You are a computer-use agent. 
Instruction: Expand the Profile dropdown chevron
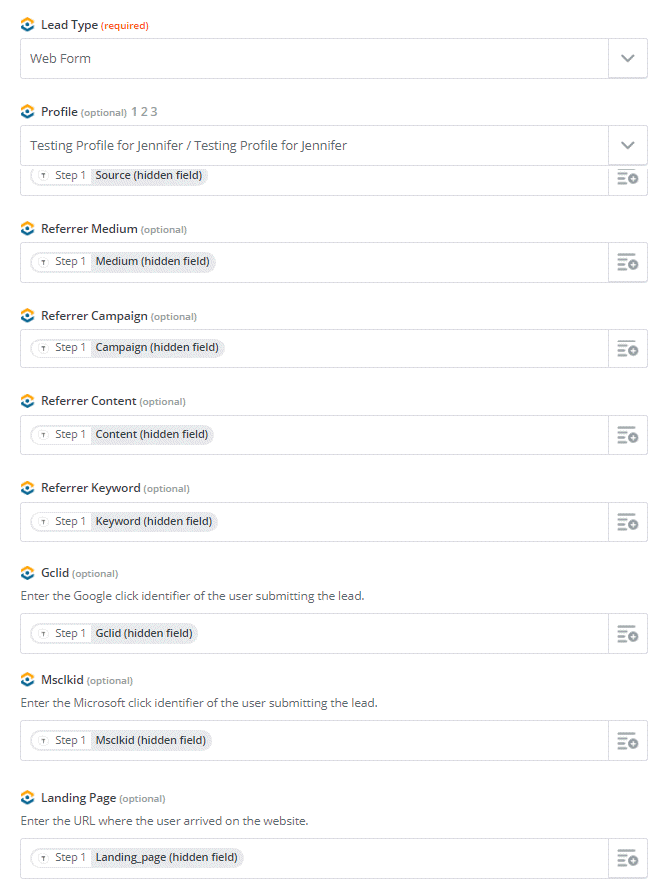(x=627, y=145)
